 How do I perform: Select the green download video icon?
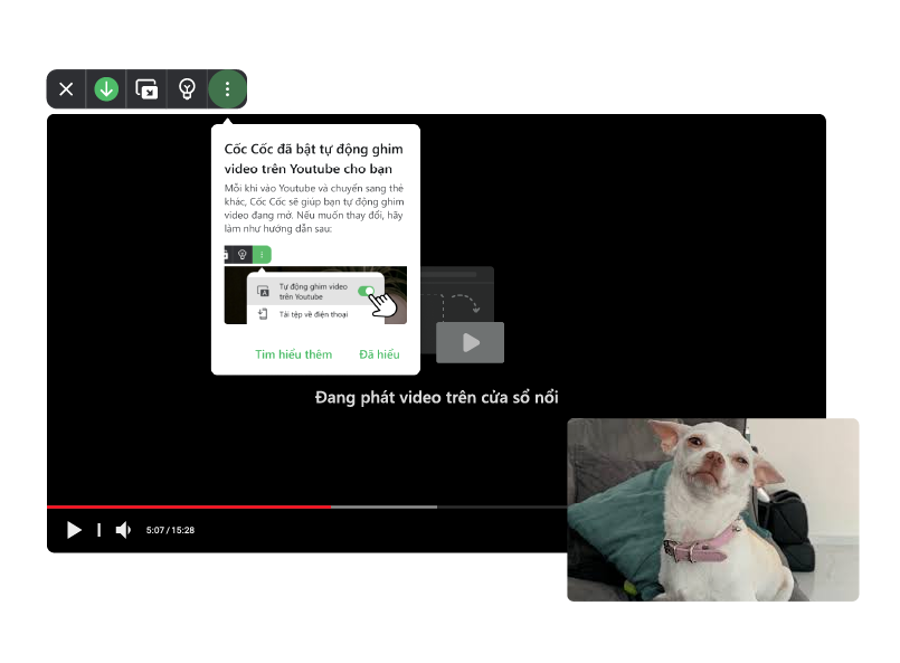[106, 88]
